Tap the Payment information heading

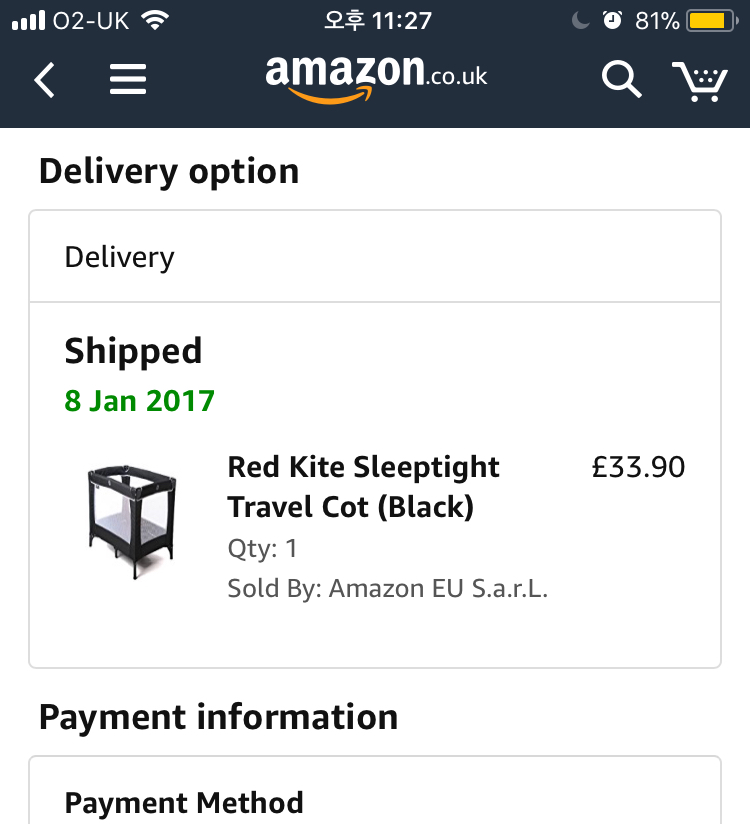pos(218,717)
